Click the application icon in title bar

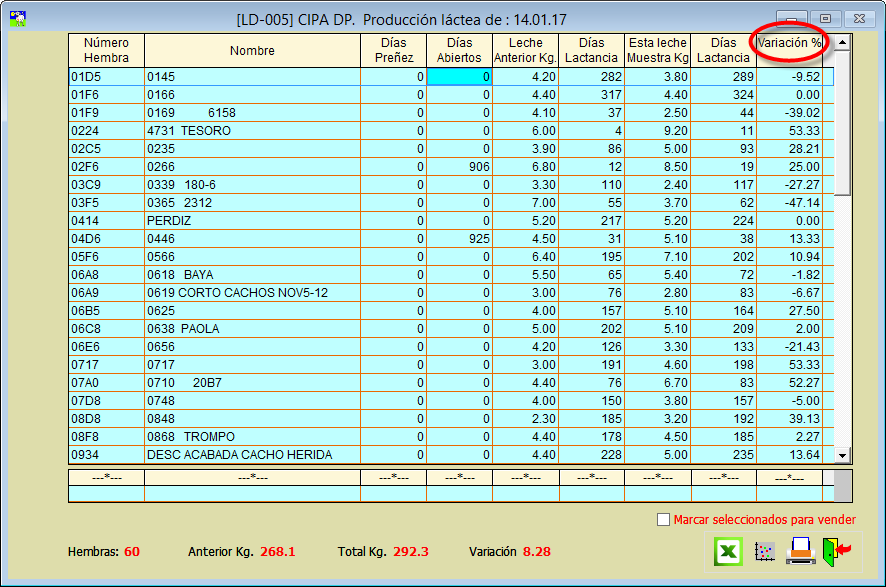pos(17,18)
